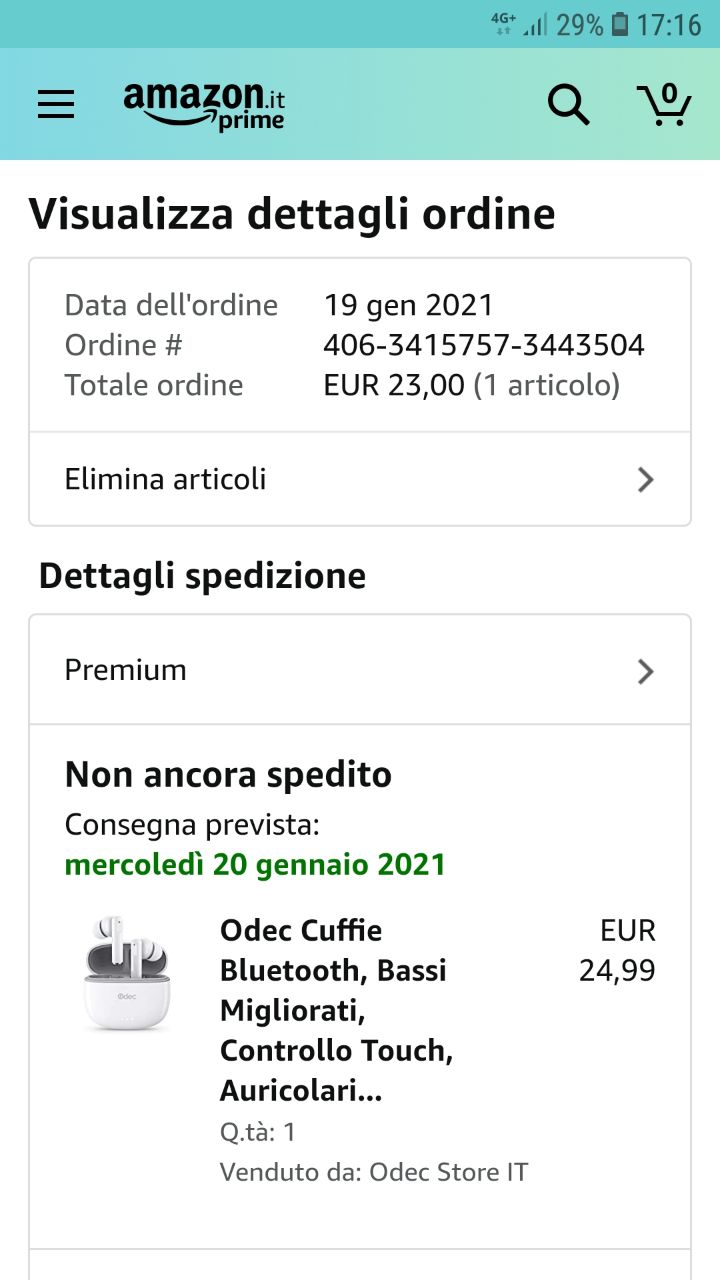Image resolution: width=720 pixels, height=1280 pixels.
Task: Tap the mercoledì 20 gennaio 2021 delivery date
Action: pyautogui.click(x=255, y=864)
